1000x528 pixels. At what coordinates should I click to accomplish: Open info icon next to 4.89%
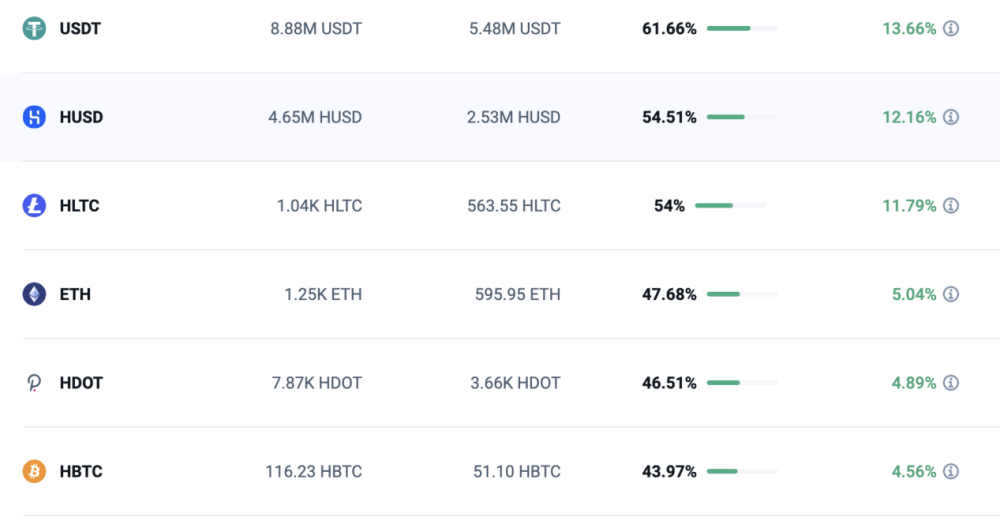(x=951, y=383)
